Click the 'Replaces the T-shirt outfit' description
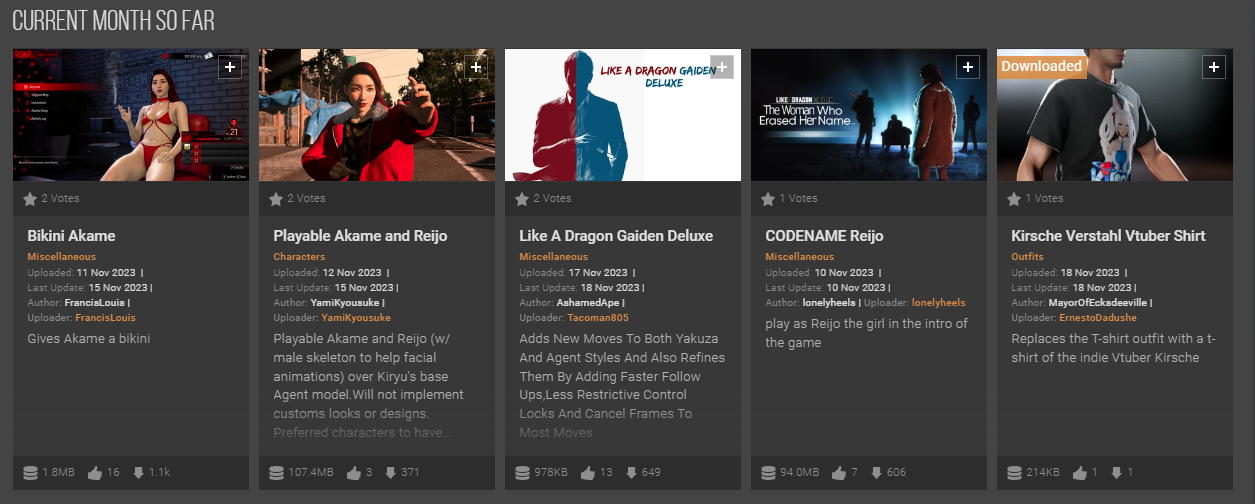 coord(1111,348)
